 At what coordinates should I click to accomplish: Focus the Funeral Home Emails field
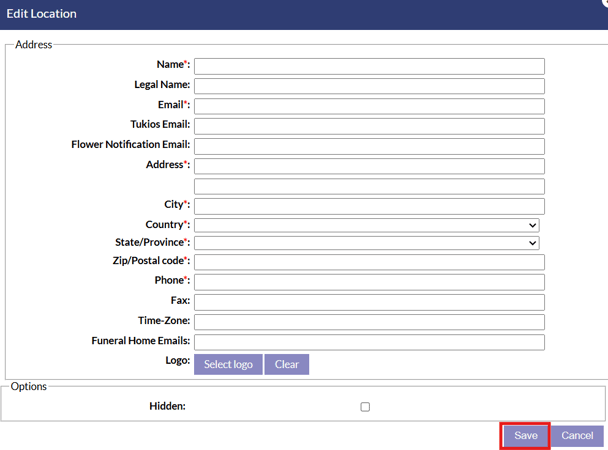[x=369, y=342]
